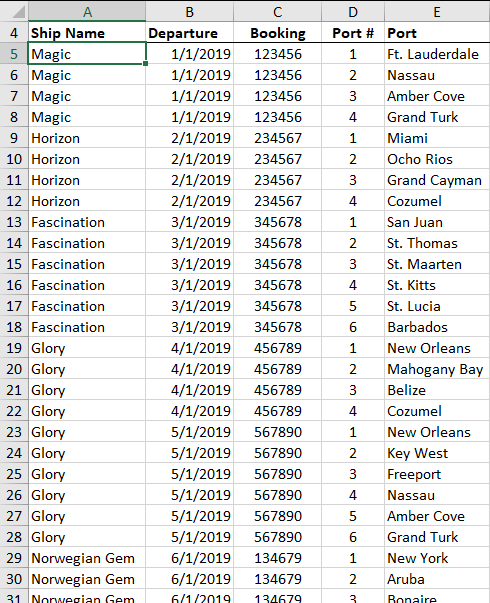Viewport: 490px width, 603px height.
Task: Select the cell containing Mahogany Bay
Action: (437, 369)
